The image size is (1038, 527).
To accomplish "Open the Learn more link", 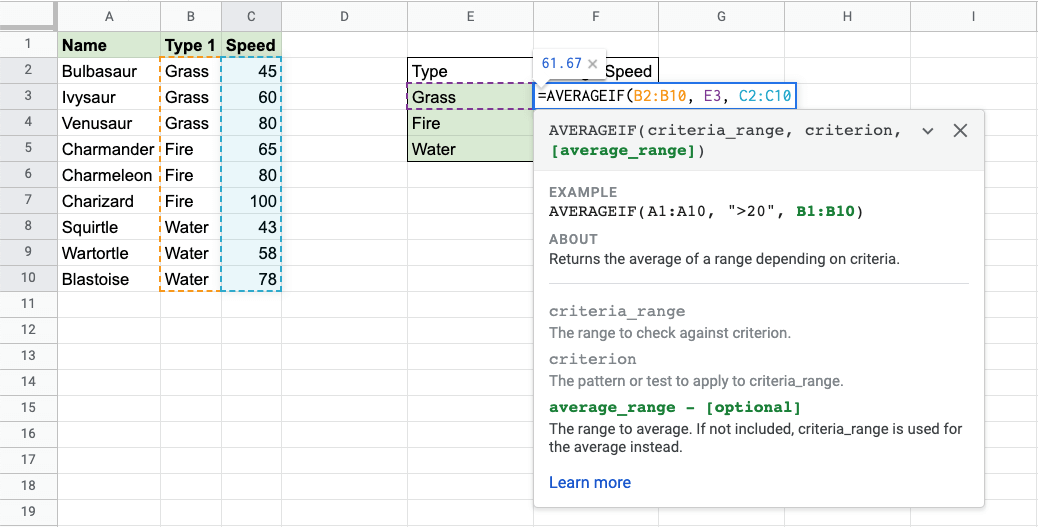I will pos(589,482).
